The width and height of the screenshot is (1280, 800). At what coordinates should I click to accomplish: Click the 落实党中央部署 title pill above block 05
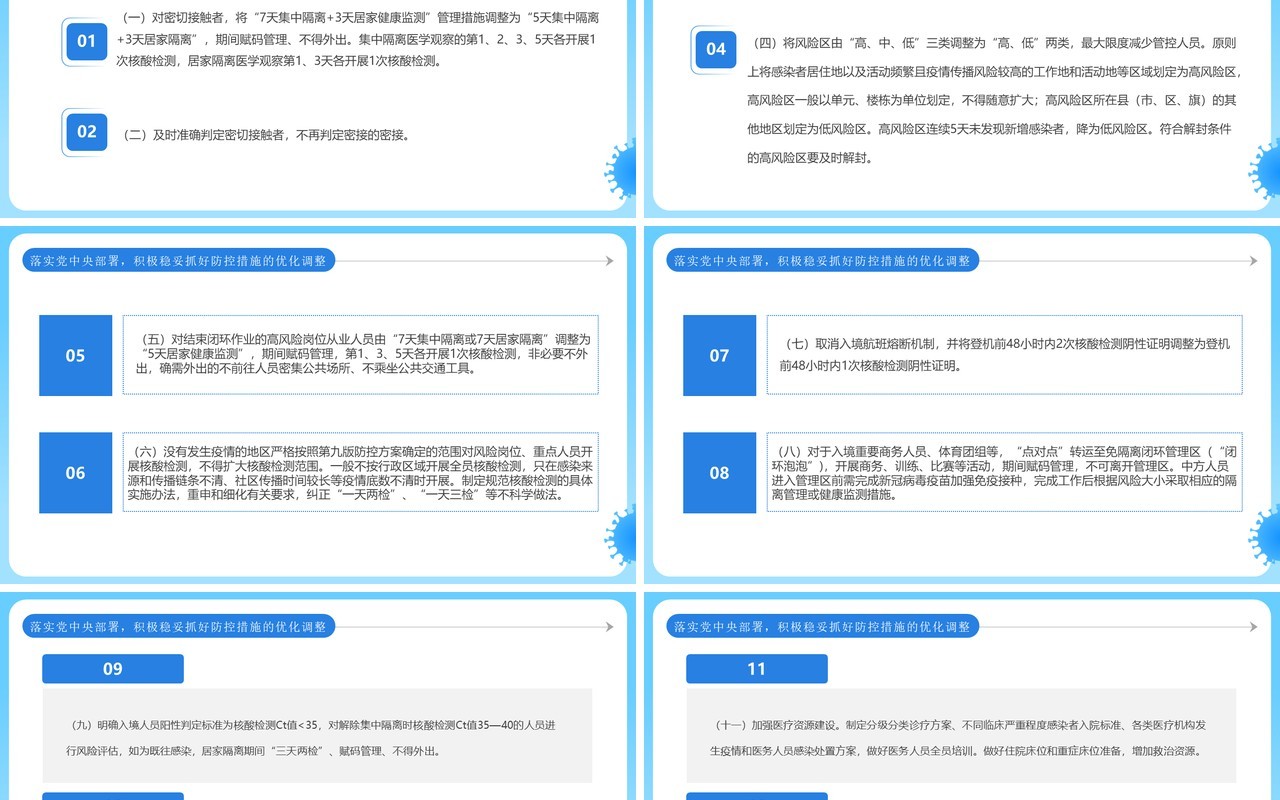(179, 261)
